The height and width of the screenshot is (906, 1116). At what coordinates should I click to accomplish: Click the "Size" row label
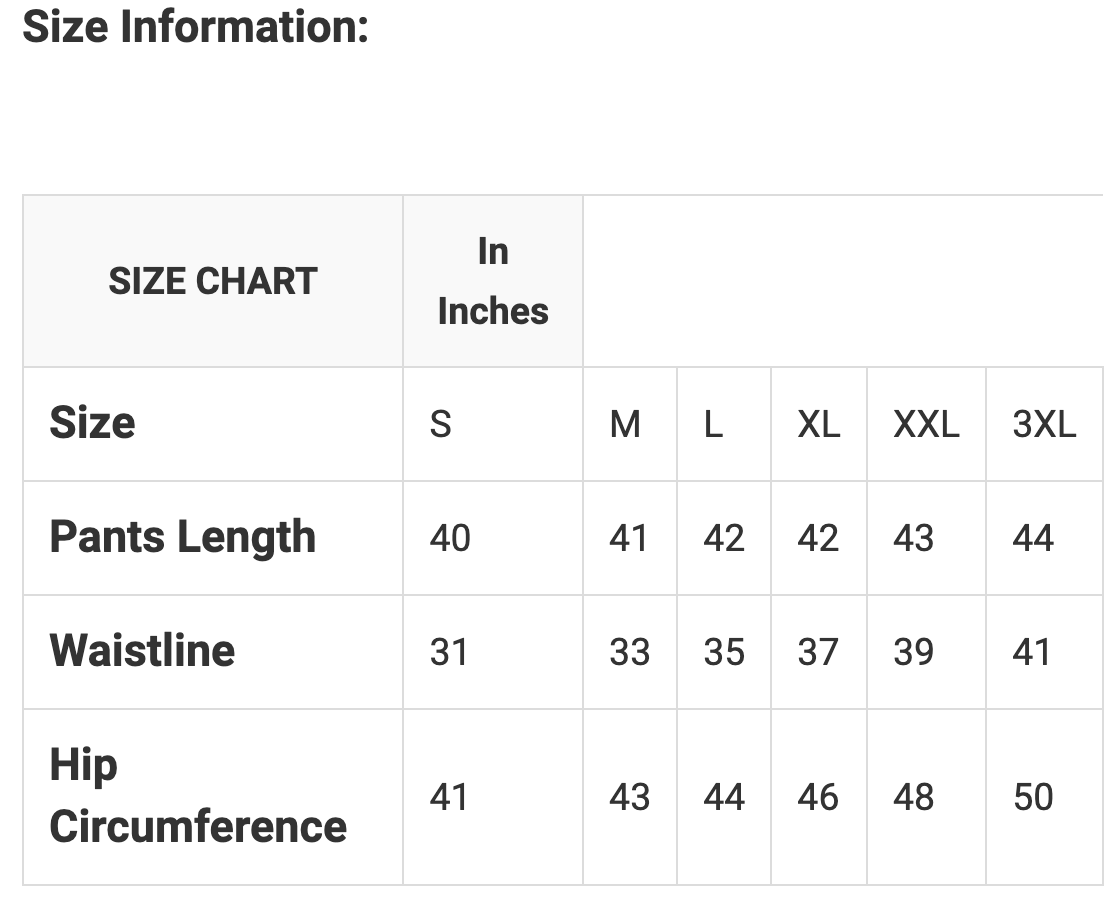tap(92, 423)
